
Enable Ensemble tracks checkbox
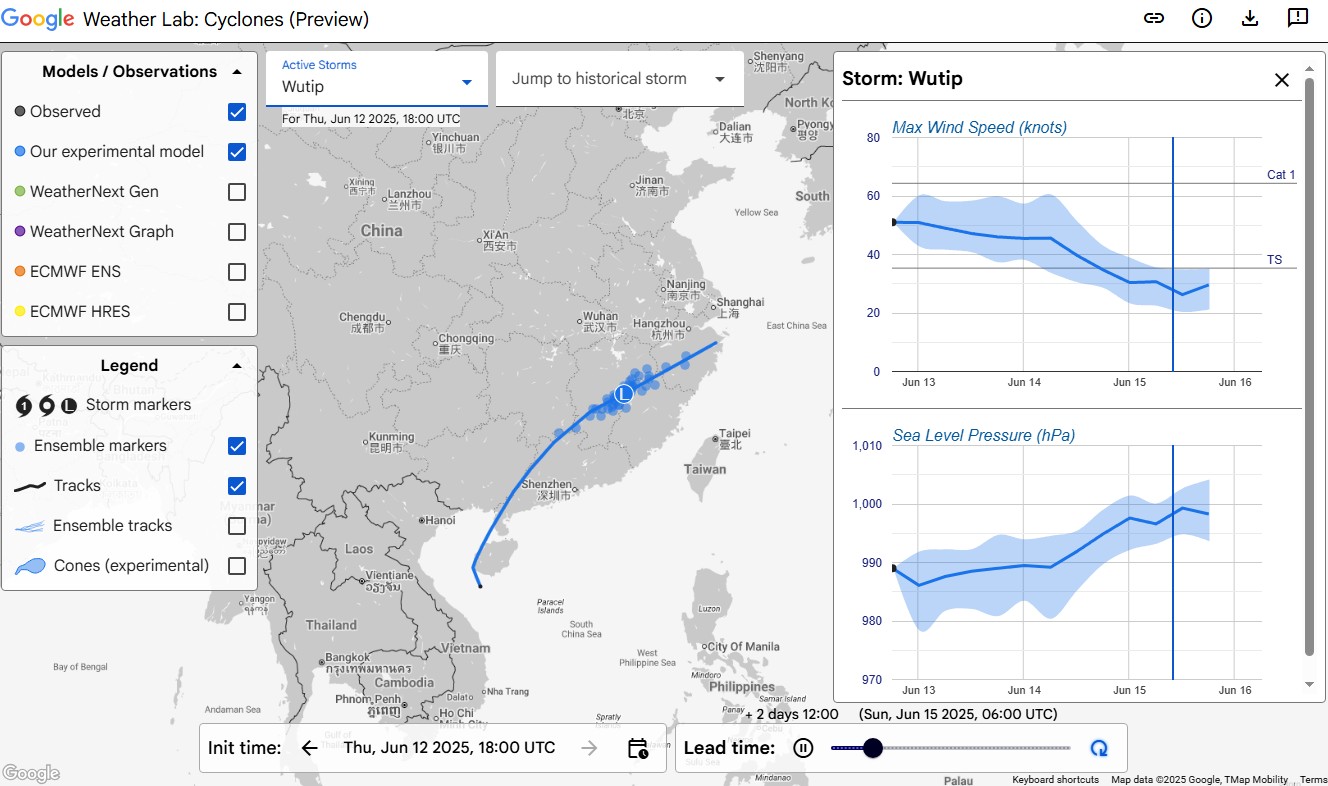237,526
